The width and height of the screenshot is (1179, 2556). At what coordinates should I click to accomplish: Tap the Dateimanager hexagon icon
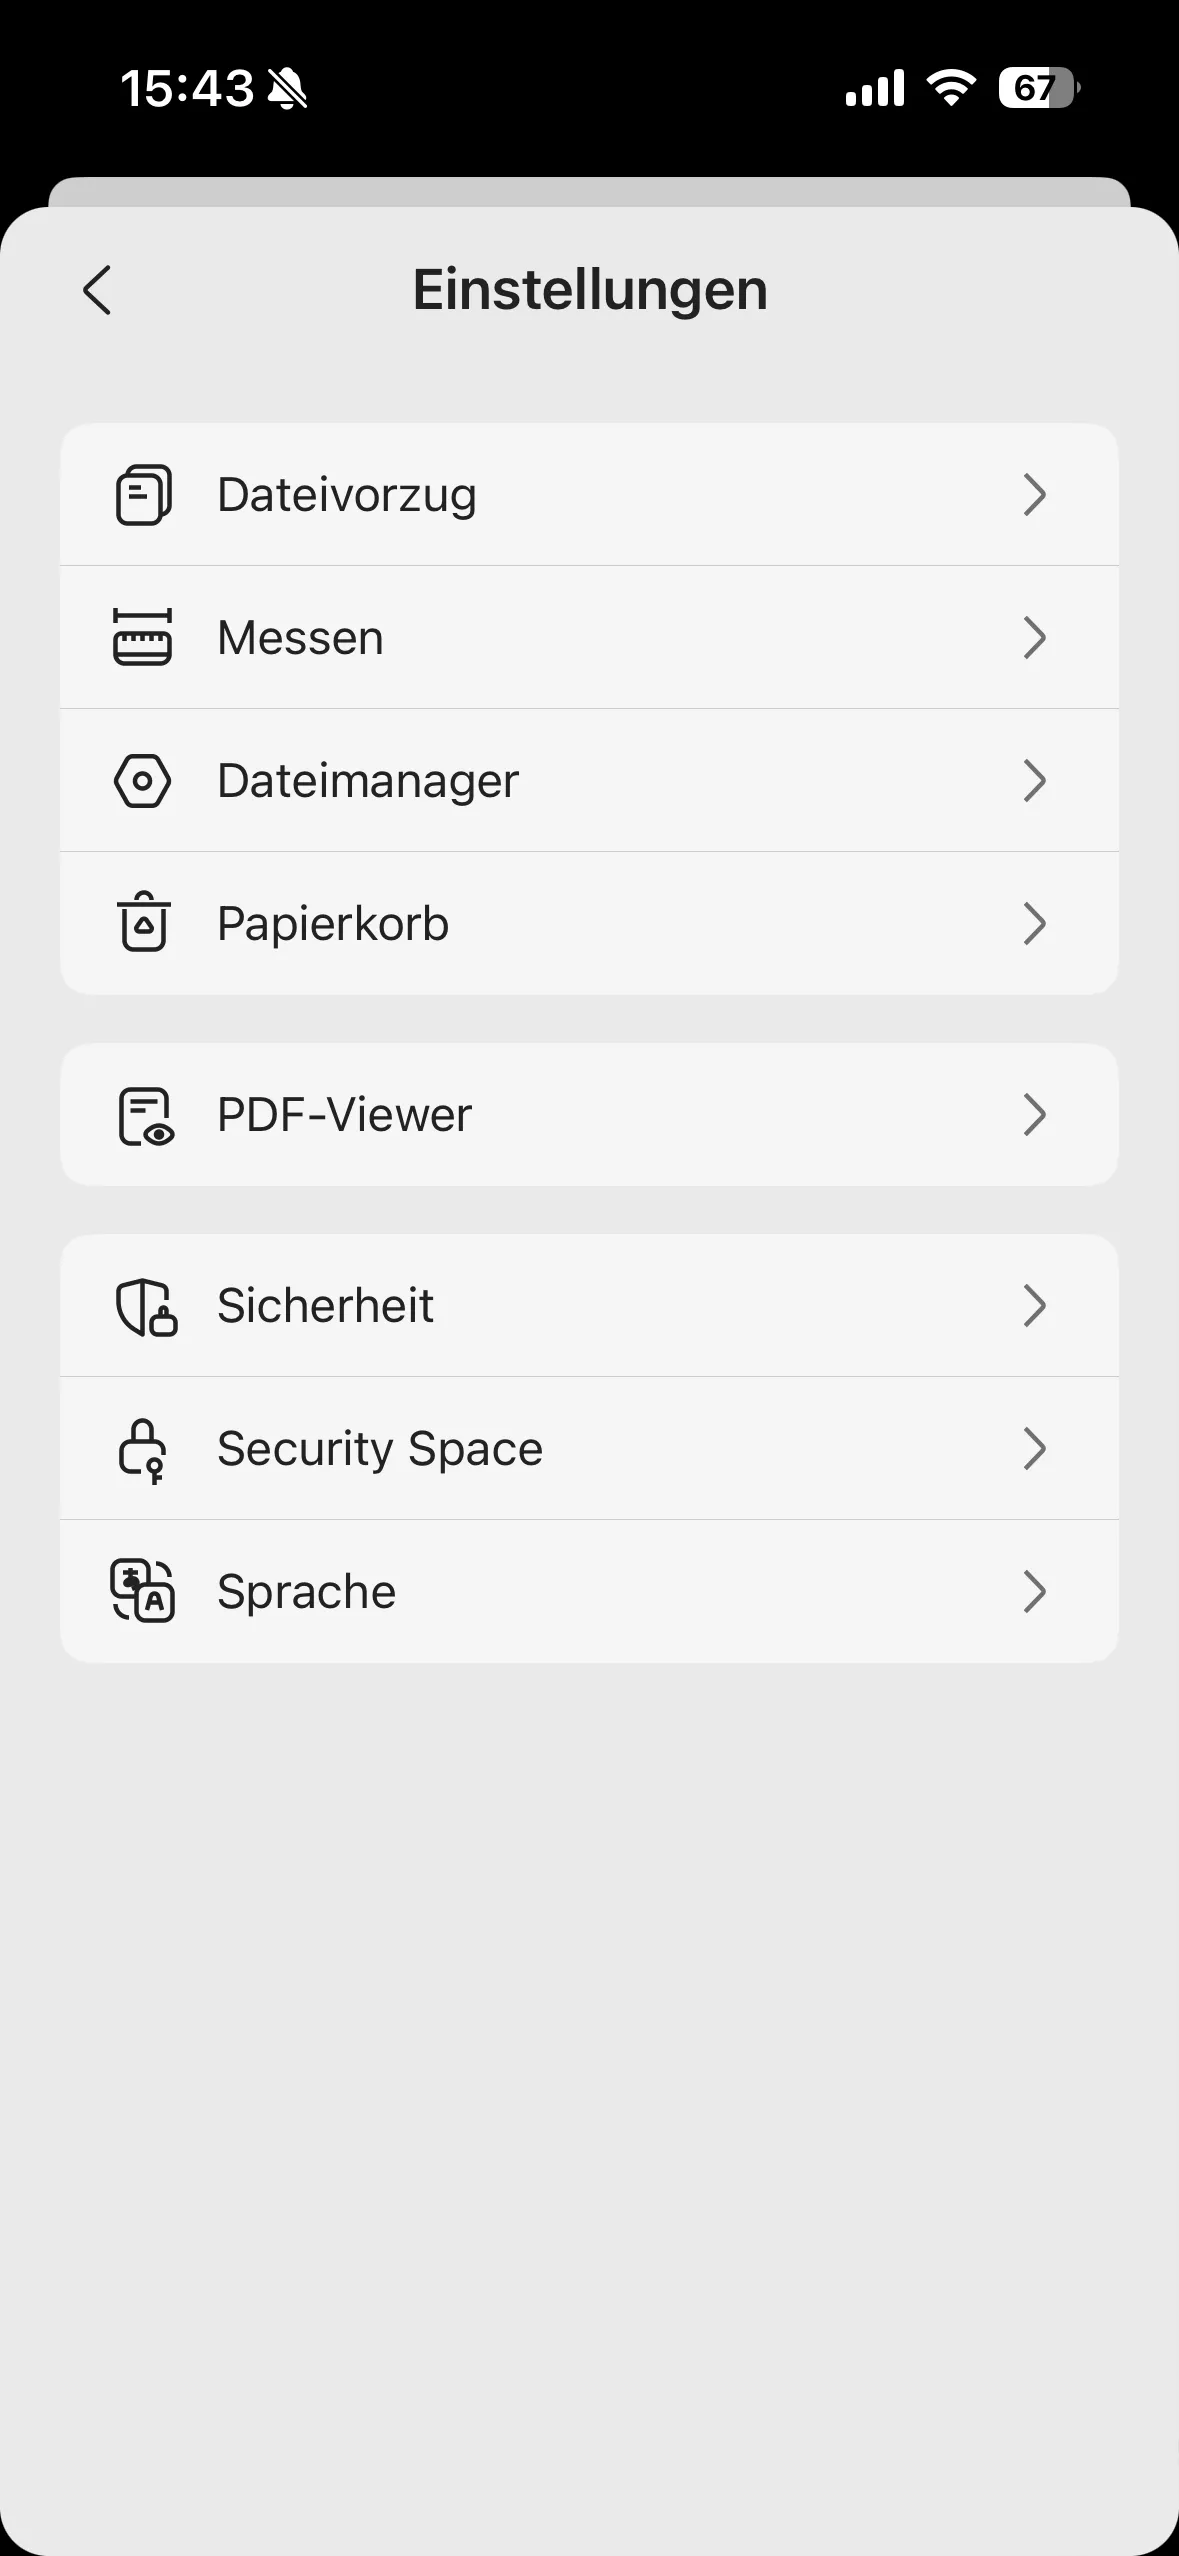[x=143, y=781]
